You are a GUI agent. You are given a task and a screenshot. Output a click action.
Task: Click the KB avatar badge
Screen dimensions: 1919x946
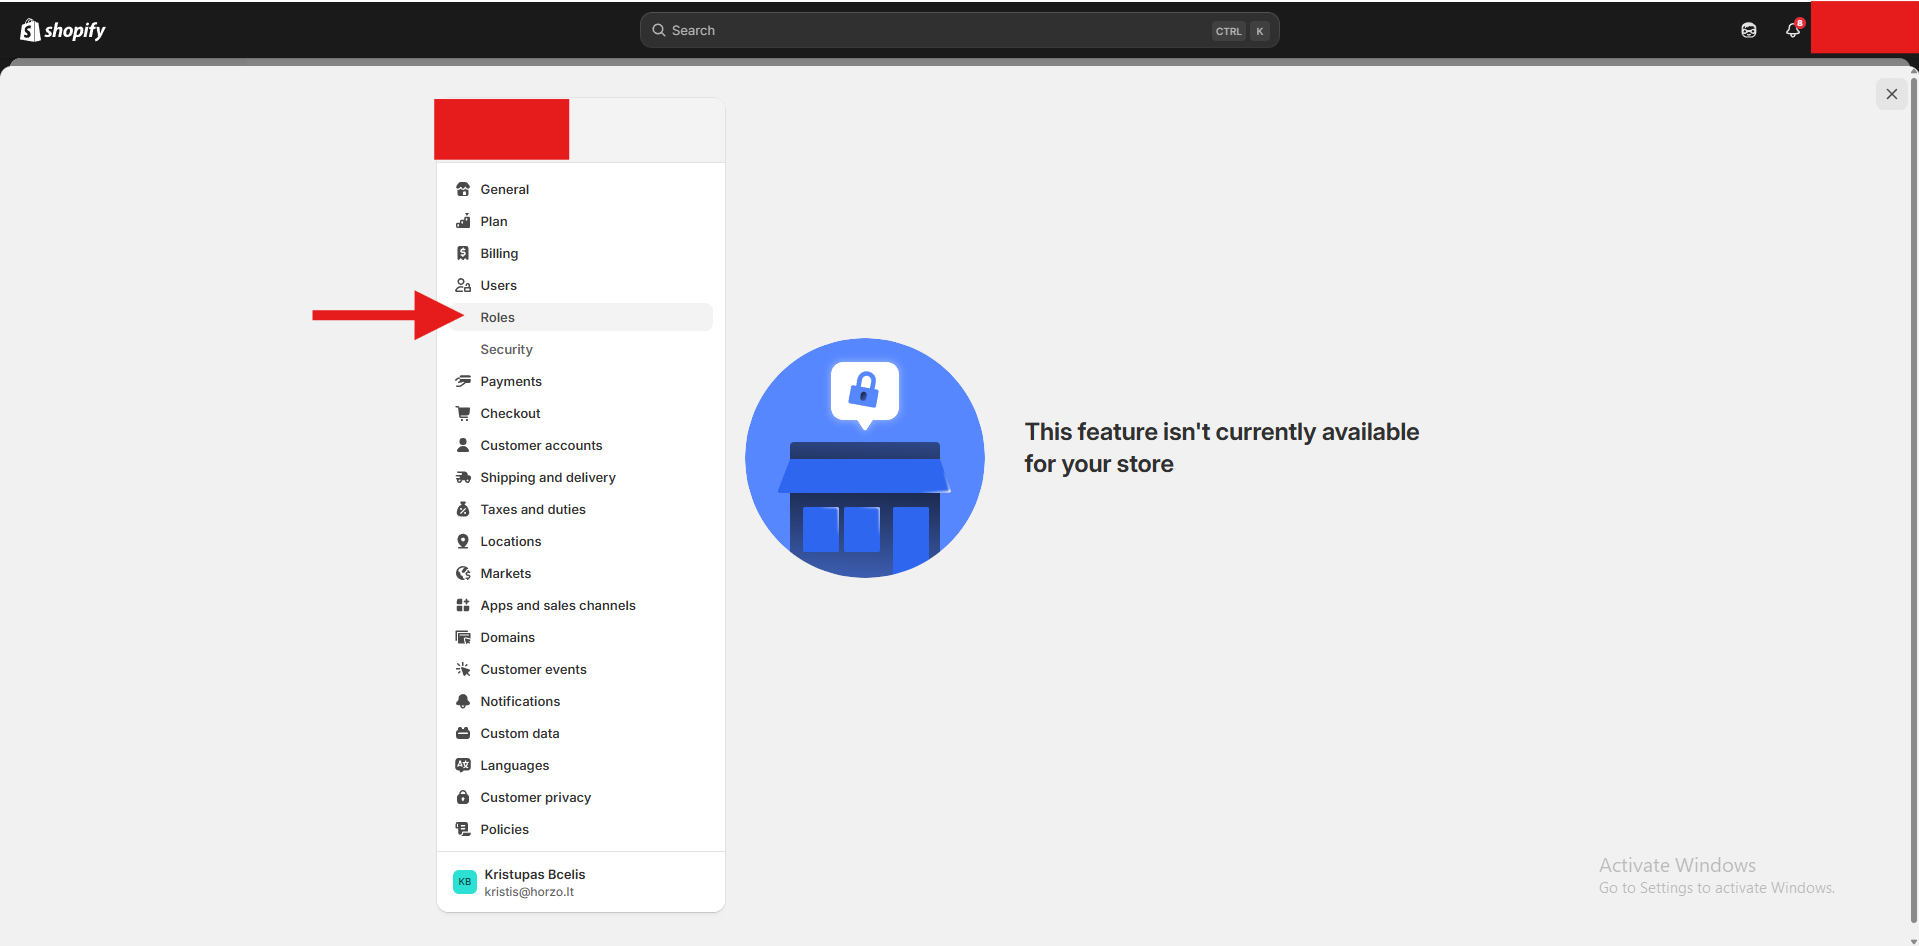pyautogui.click(x=464, y=882)
